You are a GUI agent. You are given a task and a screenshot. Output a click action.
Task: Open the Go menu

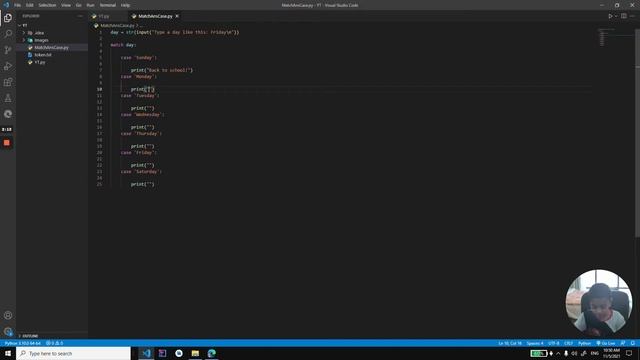point(78,5)
